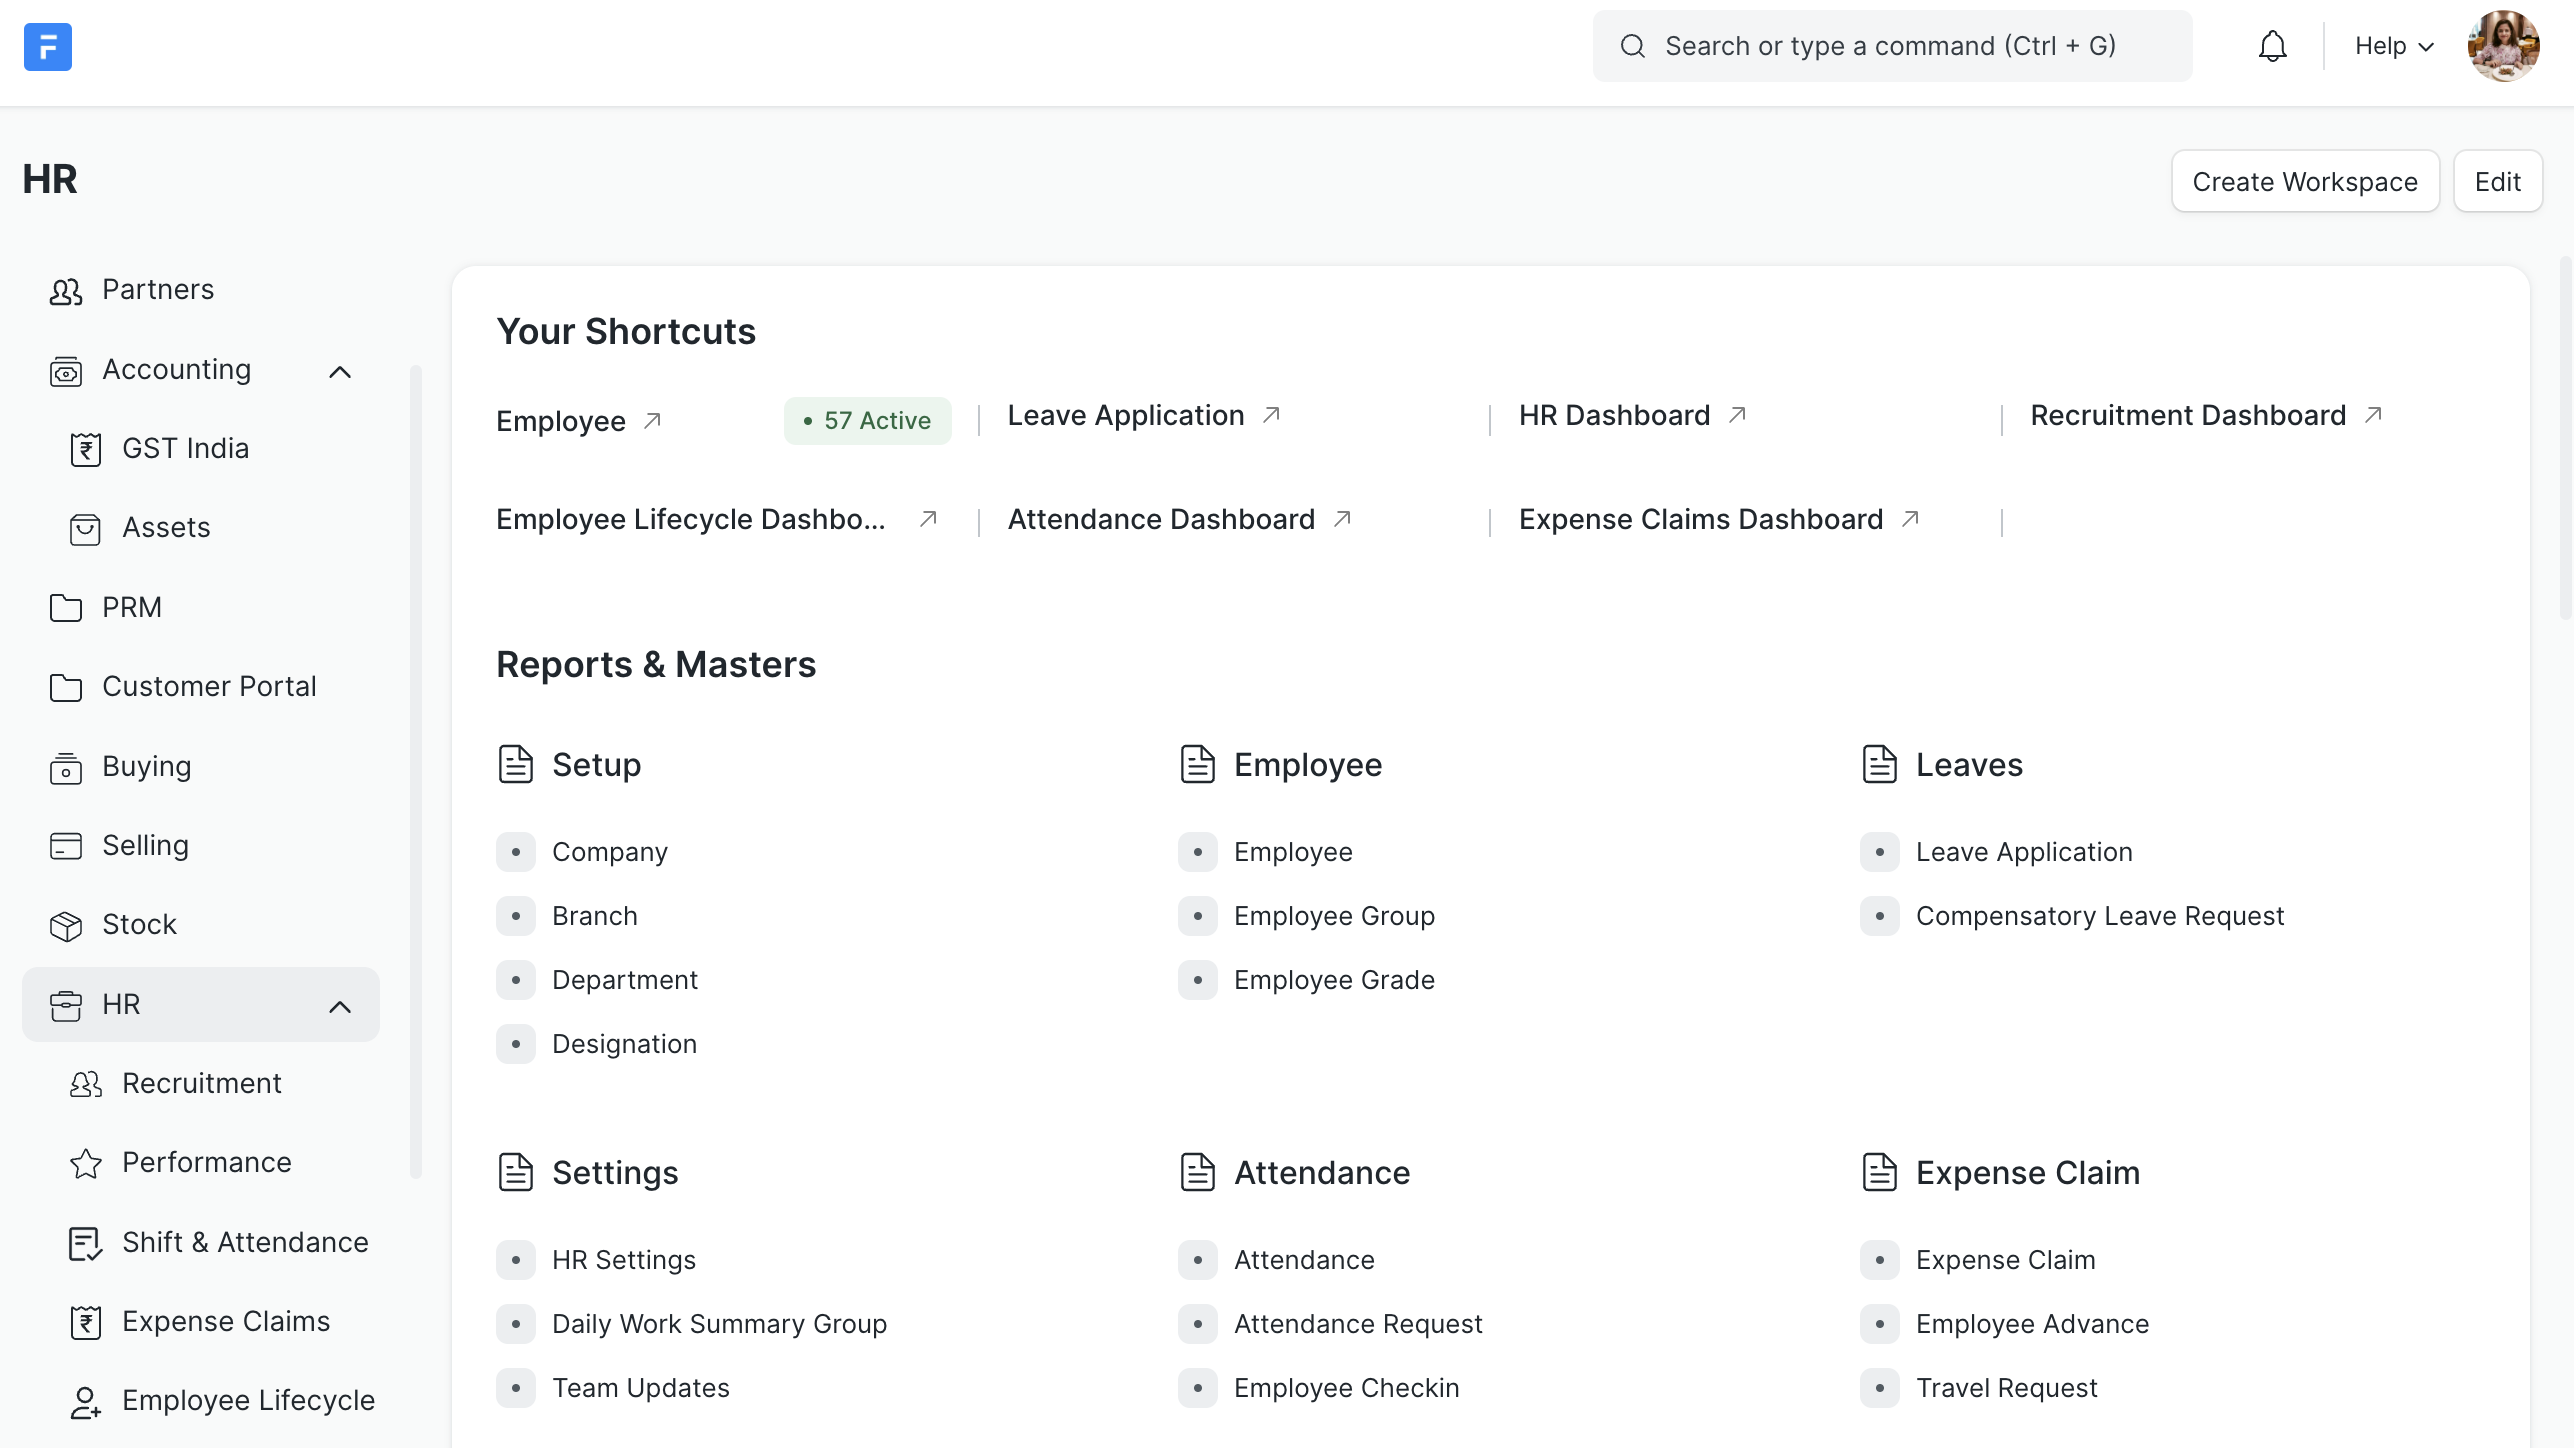Image resolution: width=2574 pixels, height=1448 pixels.
Task: Open the Recruitment sidebar item
Action: [201, 1083]
